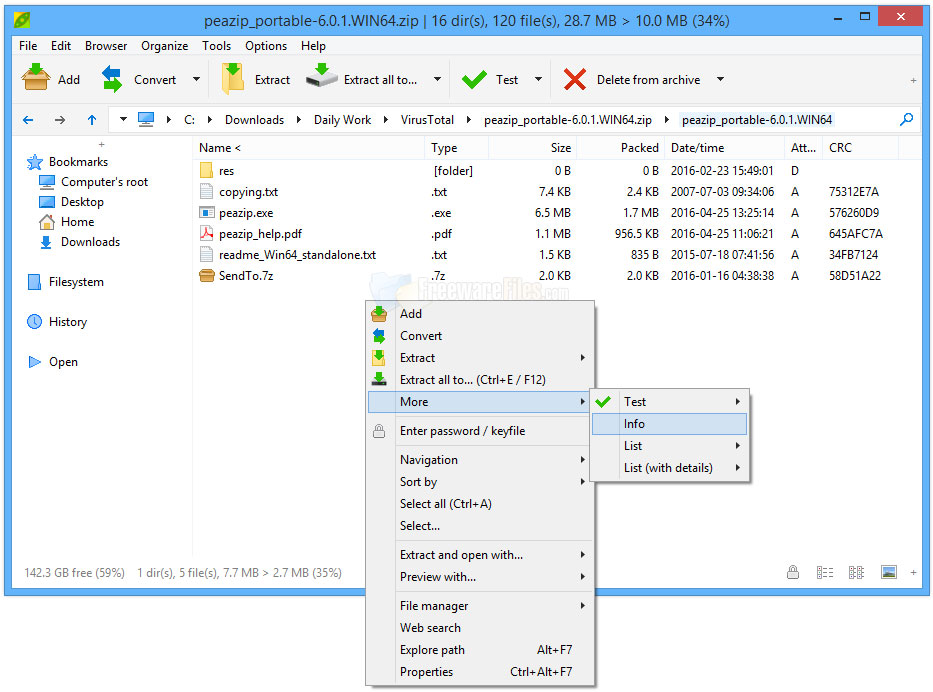This screenshot has width=933, height=692.
Task: Switch to image thumbnail view in status bar
Action: (889, 572)
